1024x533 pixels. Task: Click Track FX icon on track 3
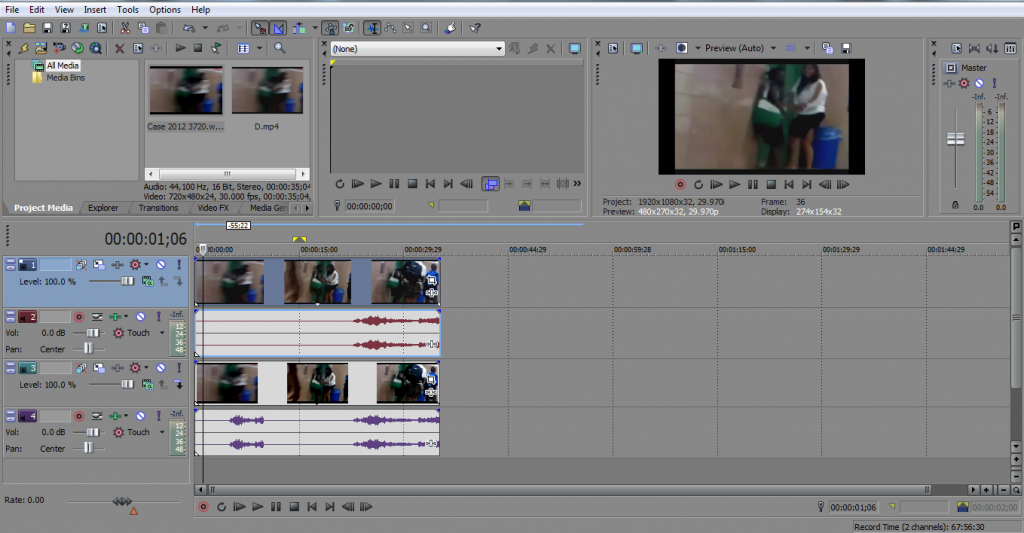click(x=118, y=368)
